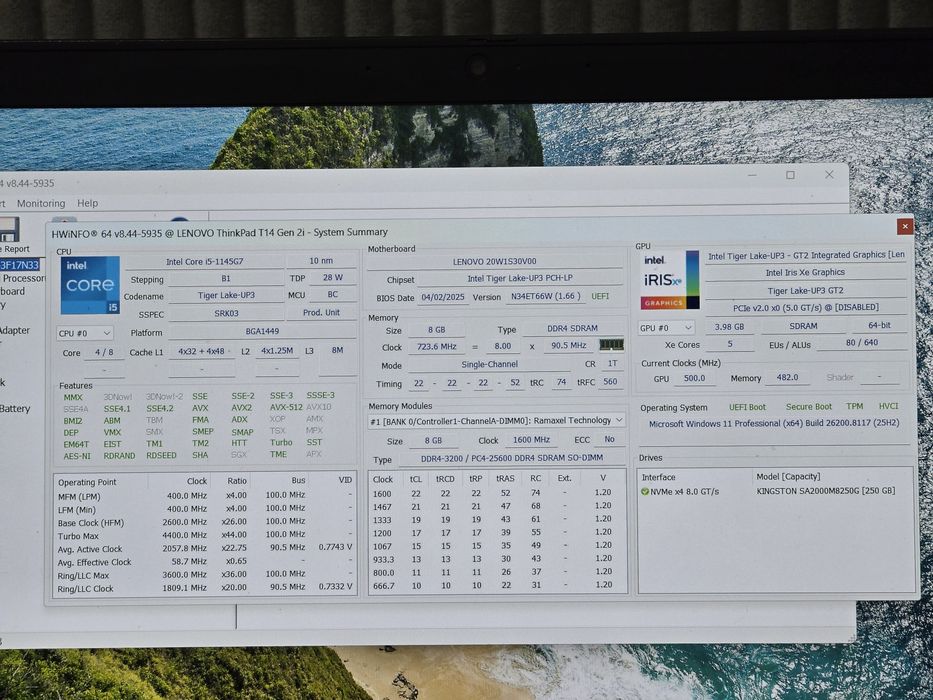Click the module Clock value 1600 MHz

(531, 440)
